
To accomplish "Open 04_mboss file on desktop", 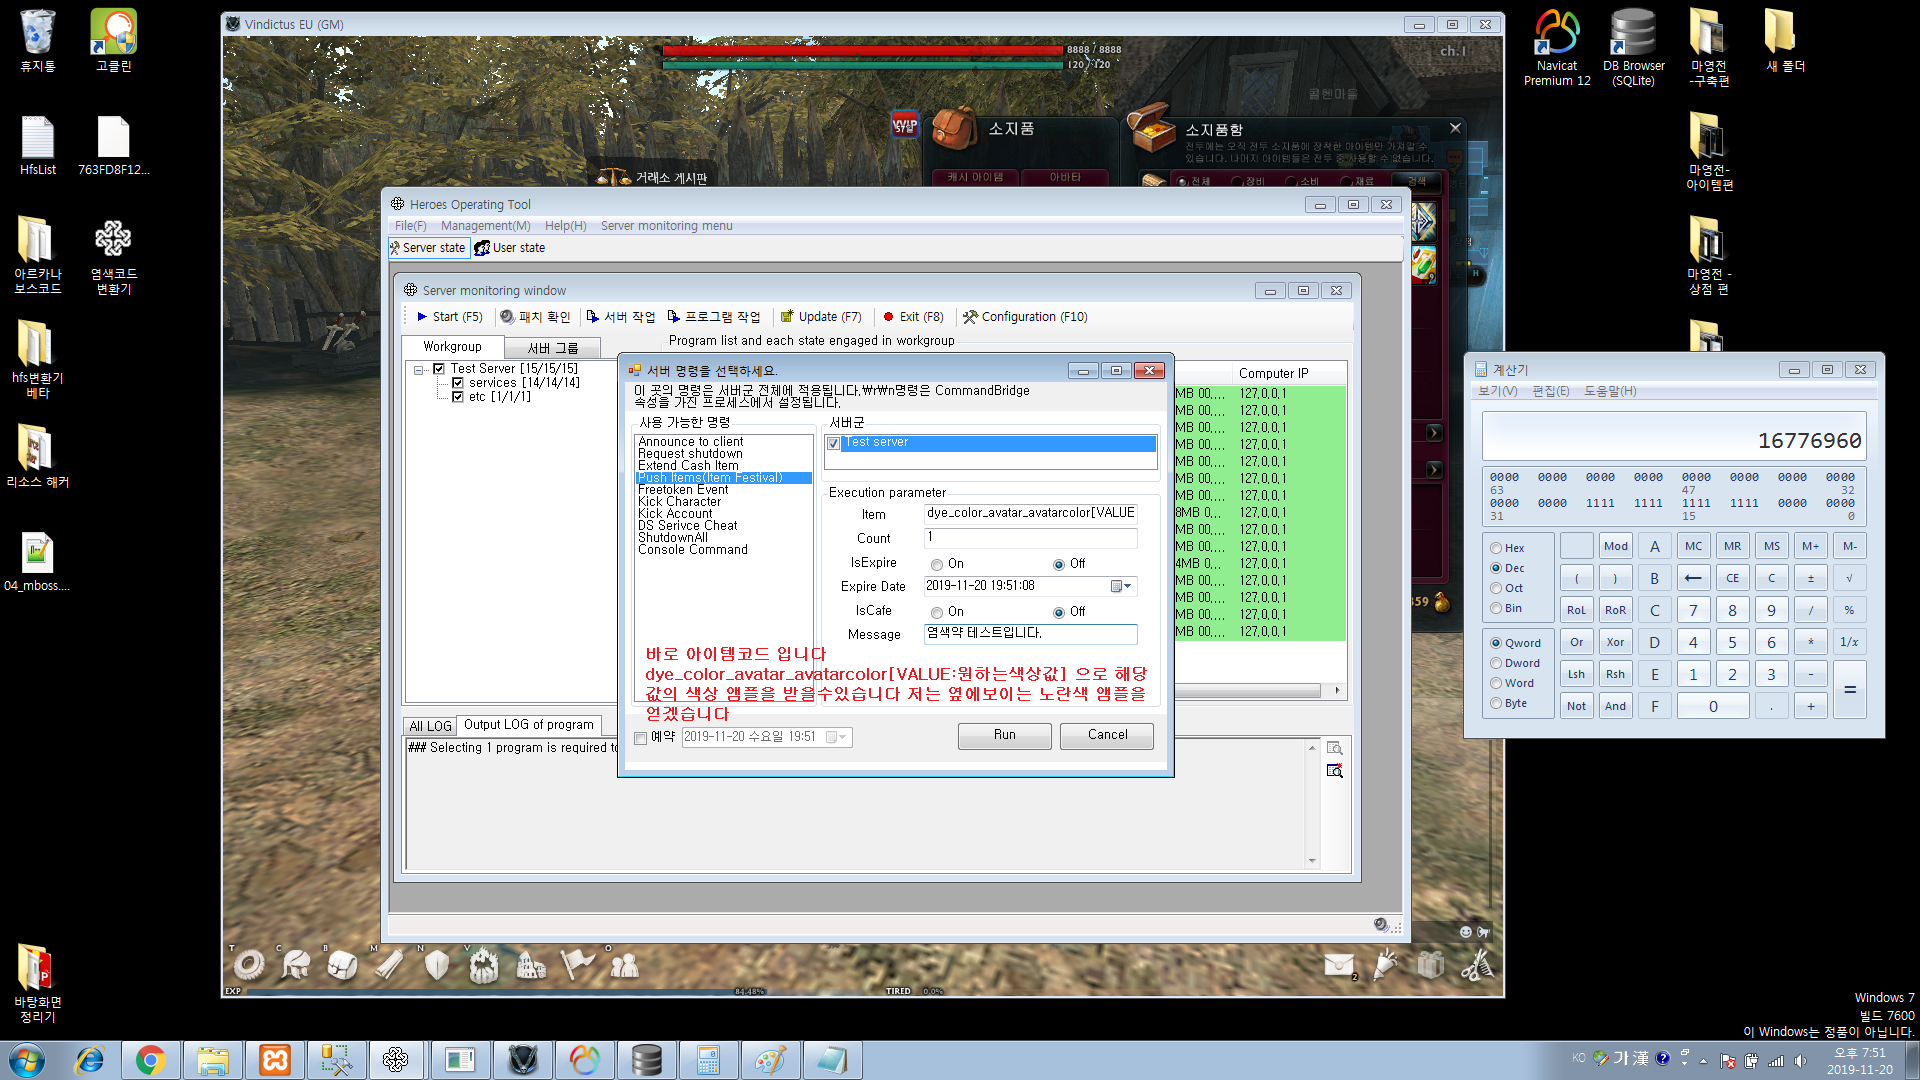I will click(x=38, y=561).
